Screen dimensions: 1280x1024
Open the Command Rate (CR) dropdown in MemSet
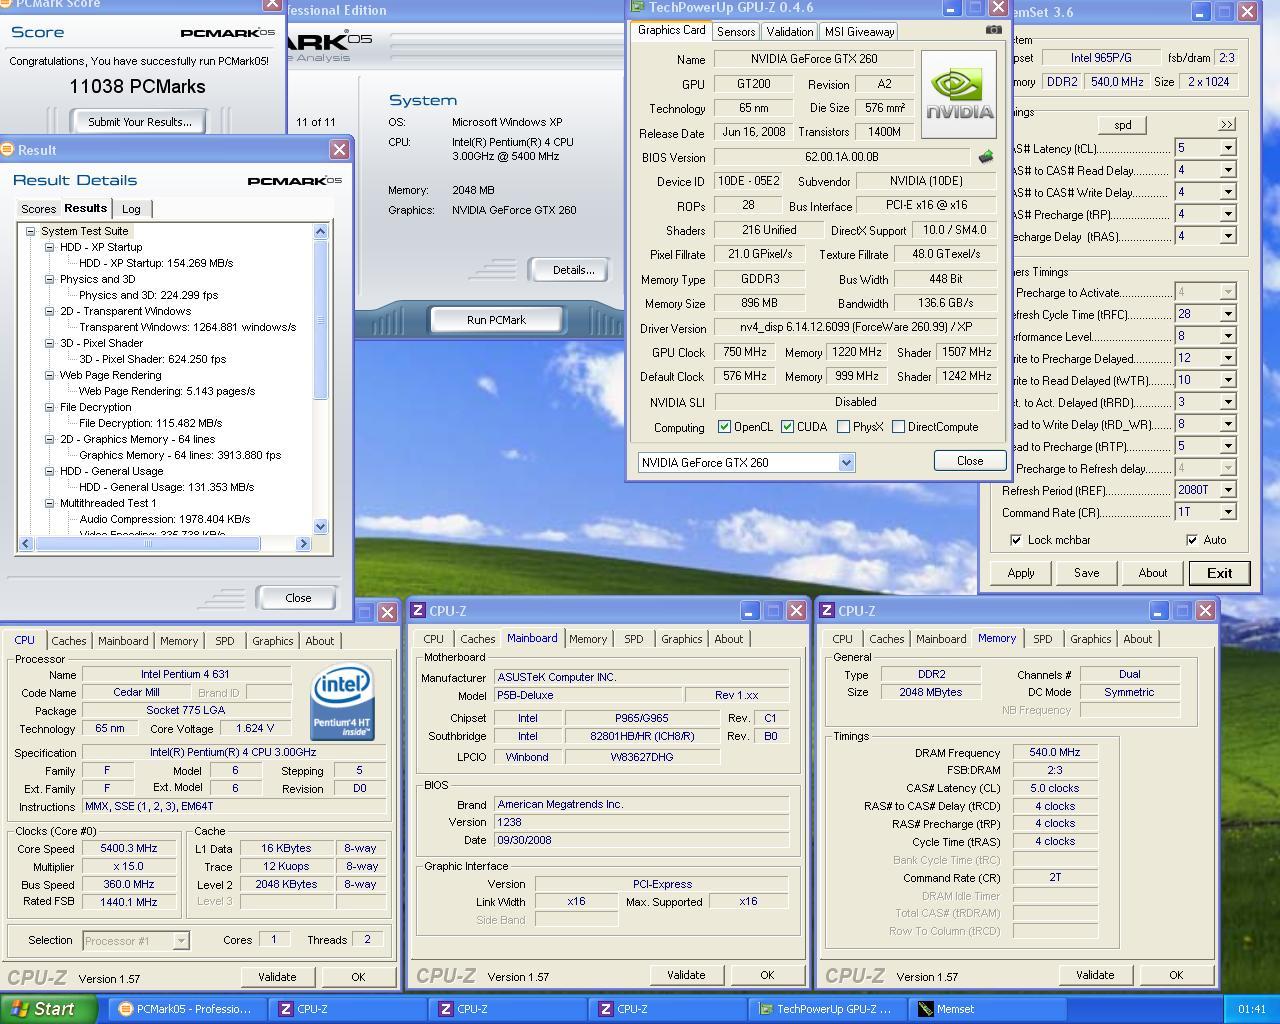(1227, 512)
